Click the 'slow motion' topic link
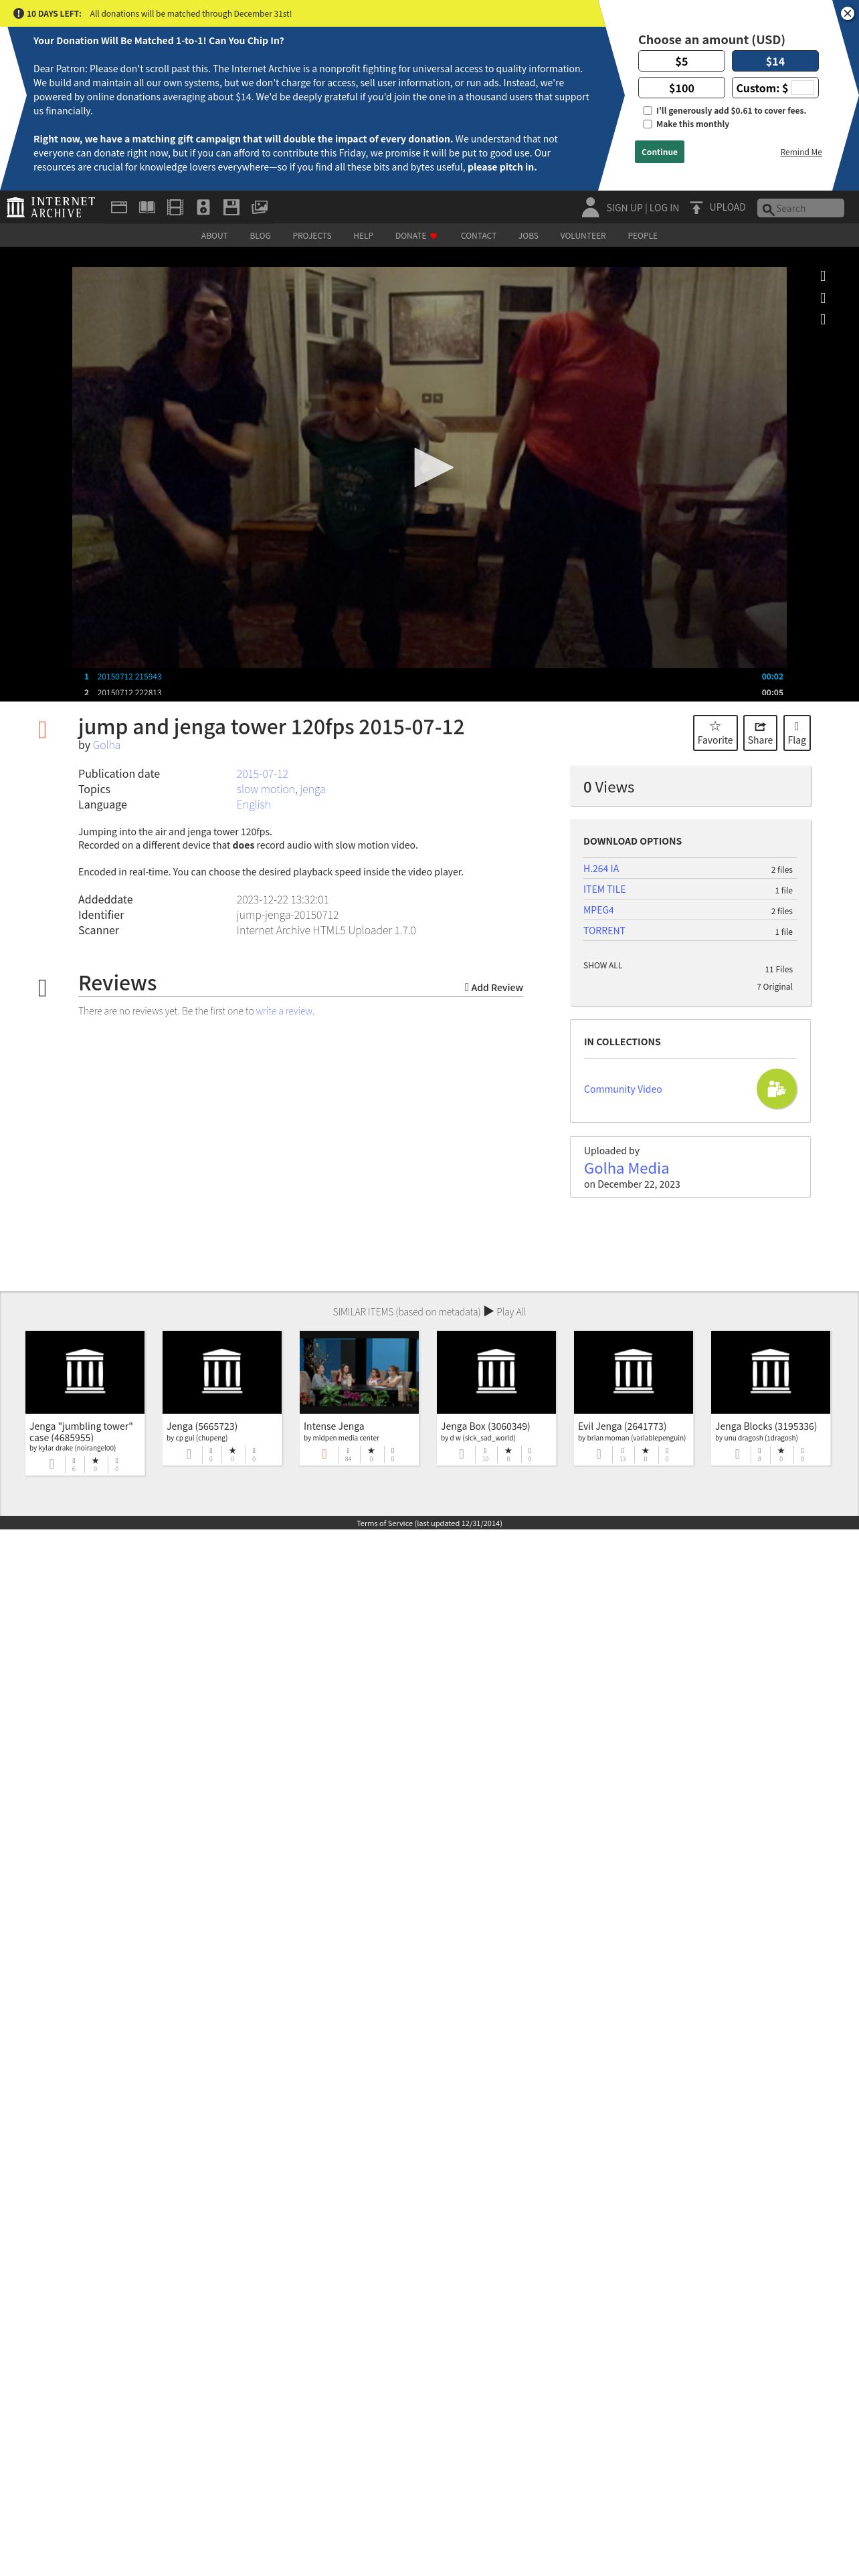This screenshot has width=859, height=2576. pos(266,789)
